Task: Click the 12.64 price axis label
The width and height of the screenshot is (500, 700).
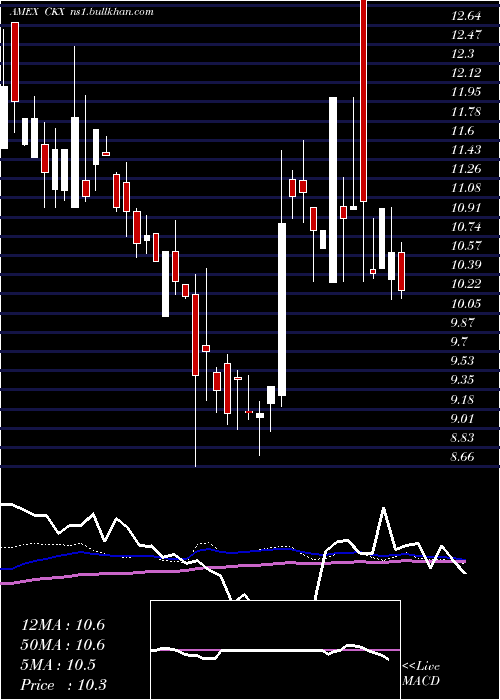Action: [x=466, y=16]
